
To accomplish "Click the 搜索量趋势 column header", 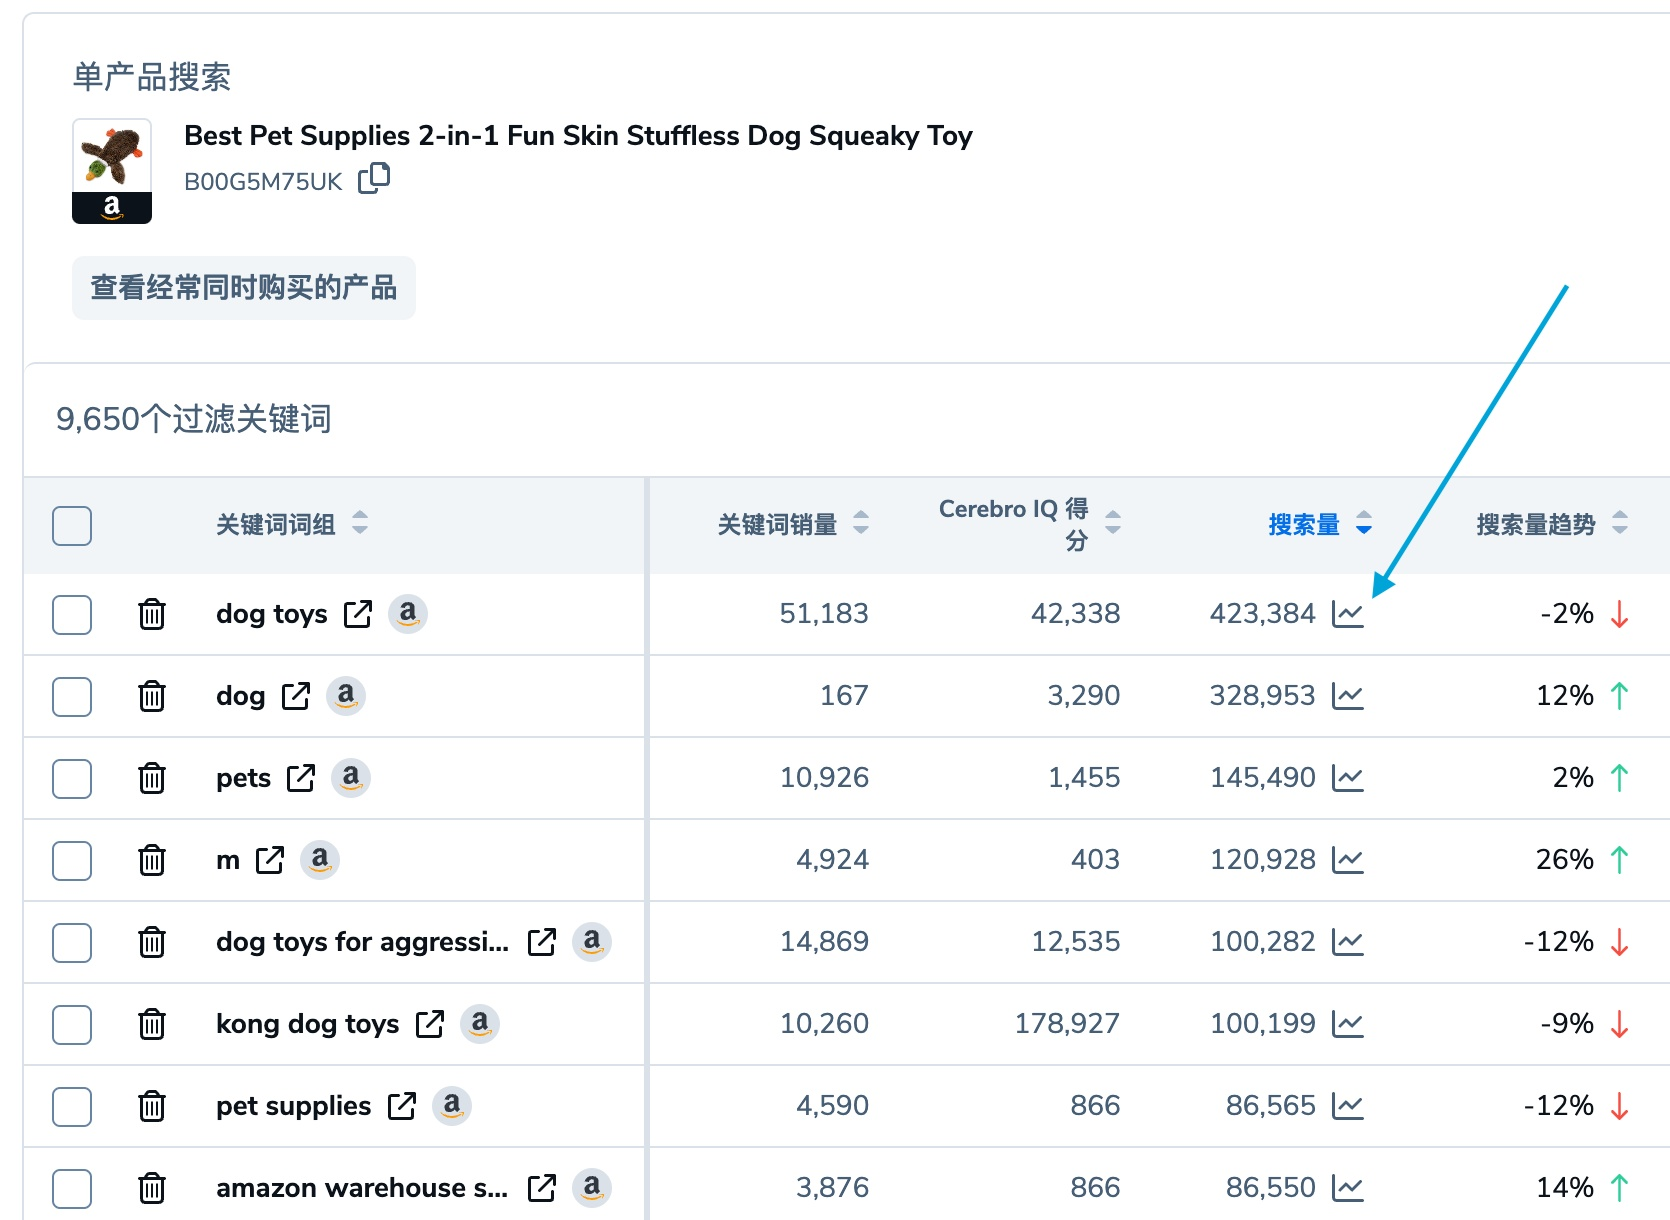I will pos(1537,524).
